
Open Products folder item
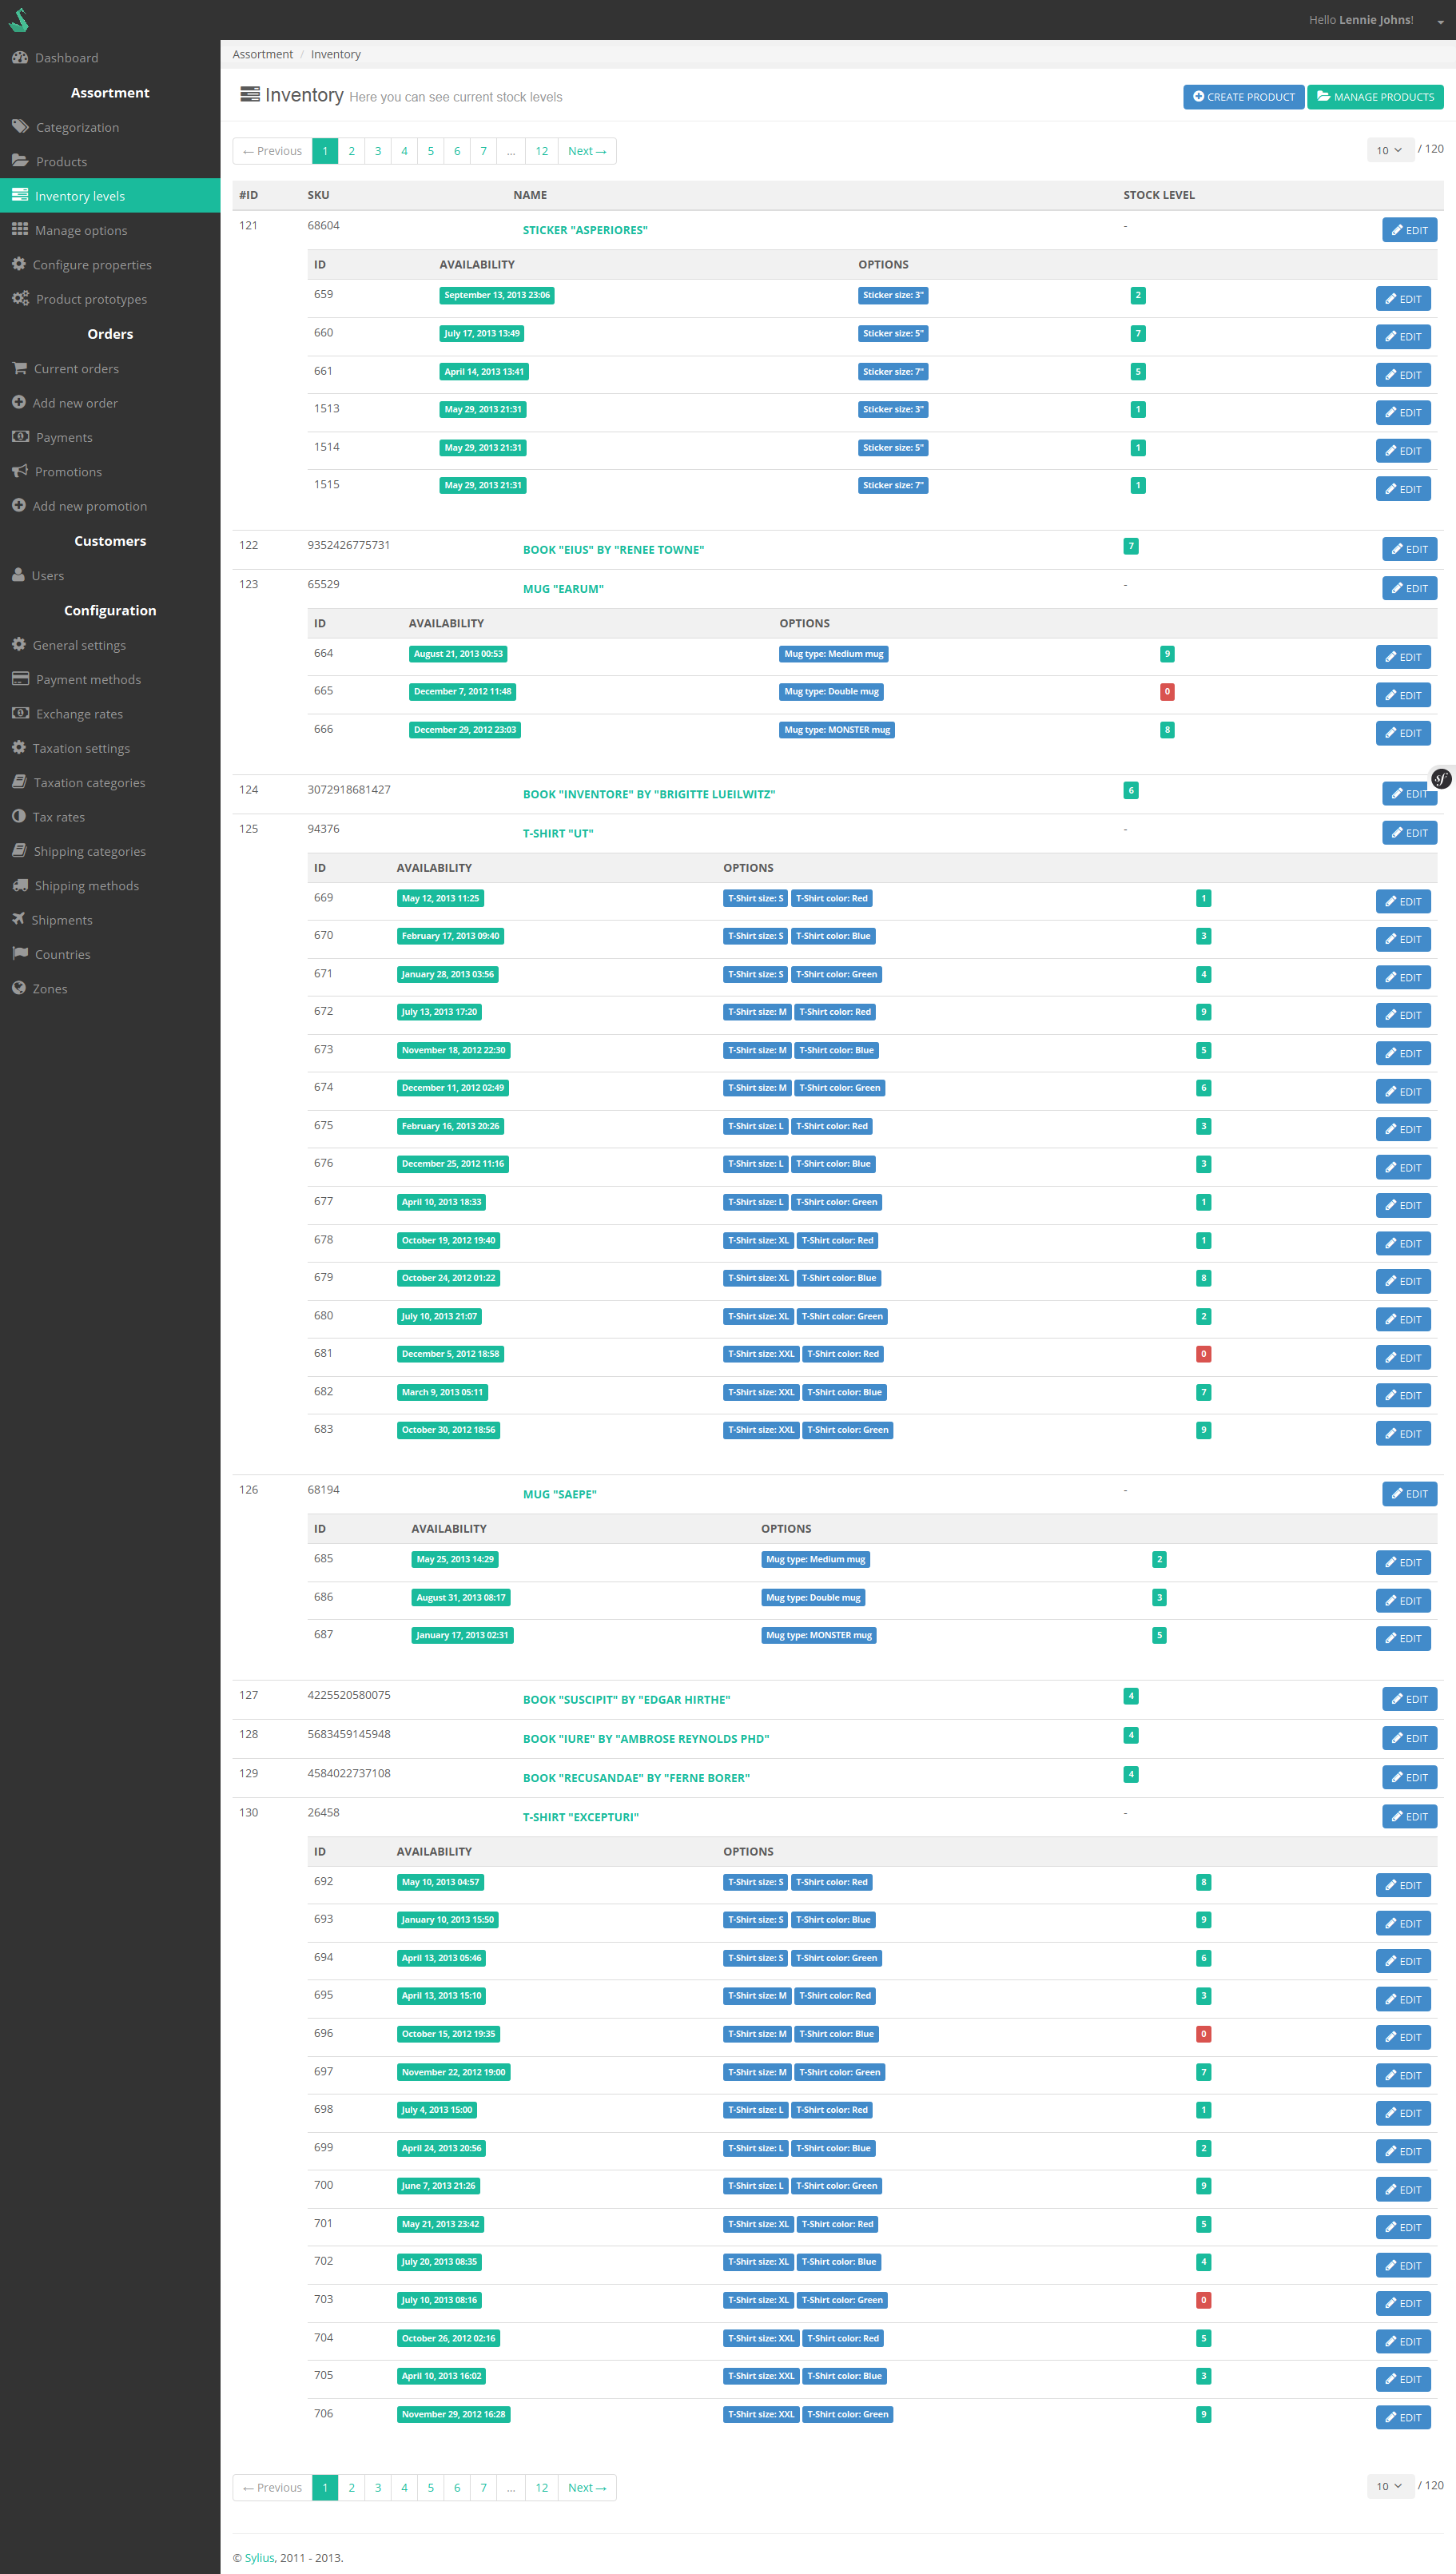click(x=110, y=161)
